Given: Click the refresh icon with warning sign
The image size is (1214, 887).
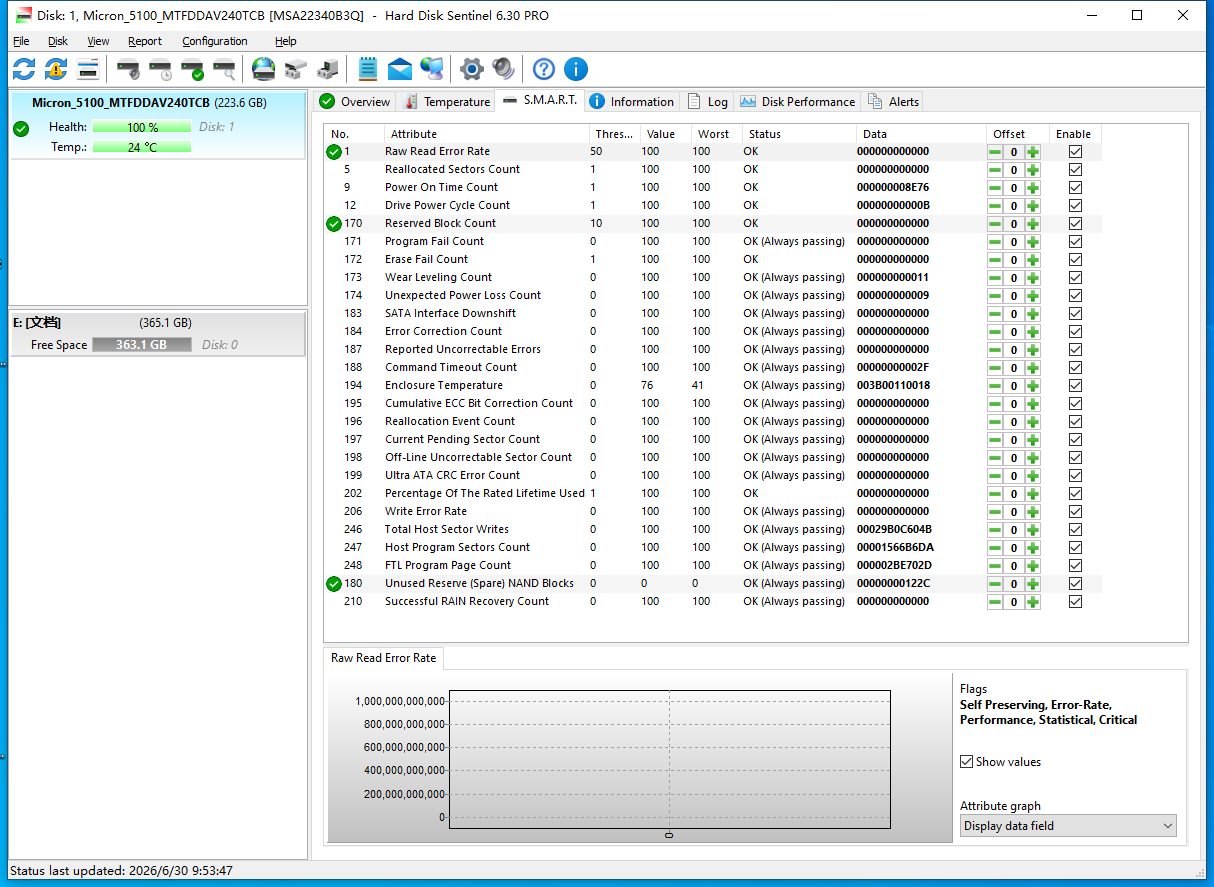Looking at the screenshot, I should [x=56, y=69].
